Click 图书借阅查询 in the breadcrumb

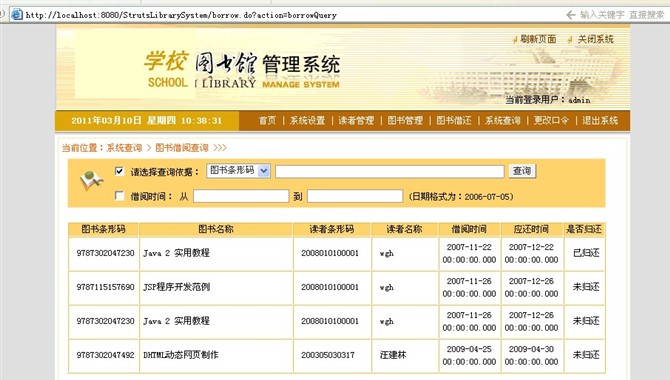182,148
